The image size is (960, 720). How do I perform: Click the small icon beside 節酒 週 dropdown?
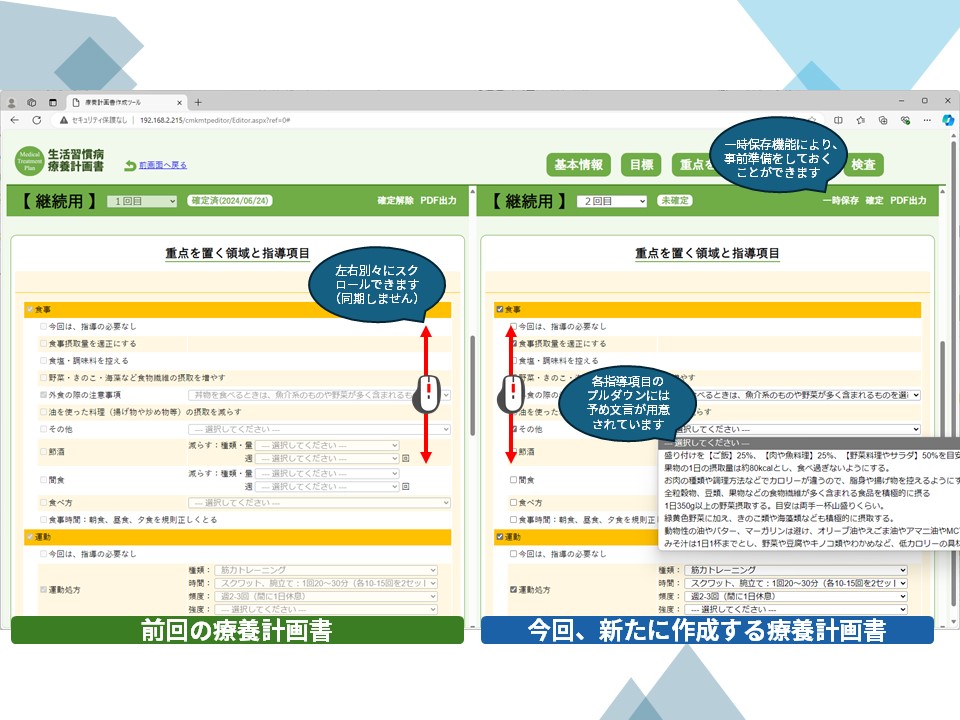(405, 459)
